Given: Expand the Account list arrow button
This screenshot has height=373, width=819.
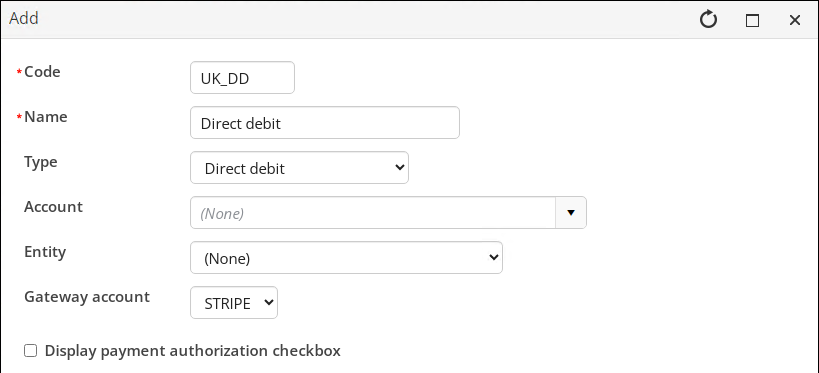Looking at the screenshot, I should [x=571, y=213].
